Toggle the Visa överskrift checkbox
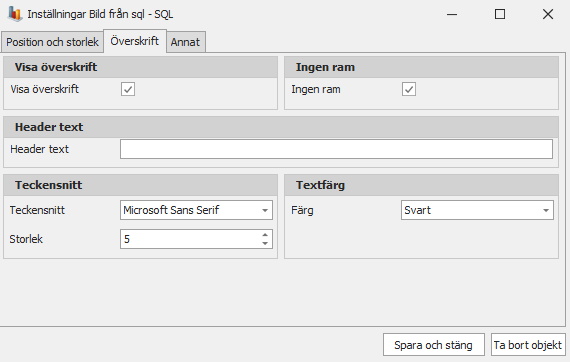 click(128, 89)
